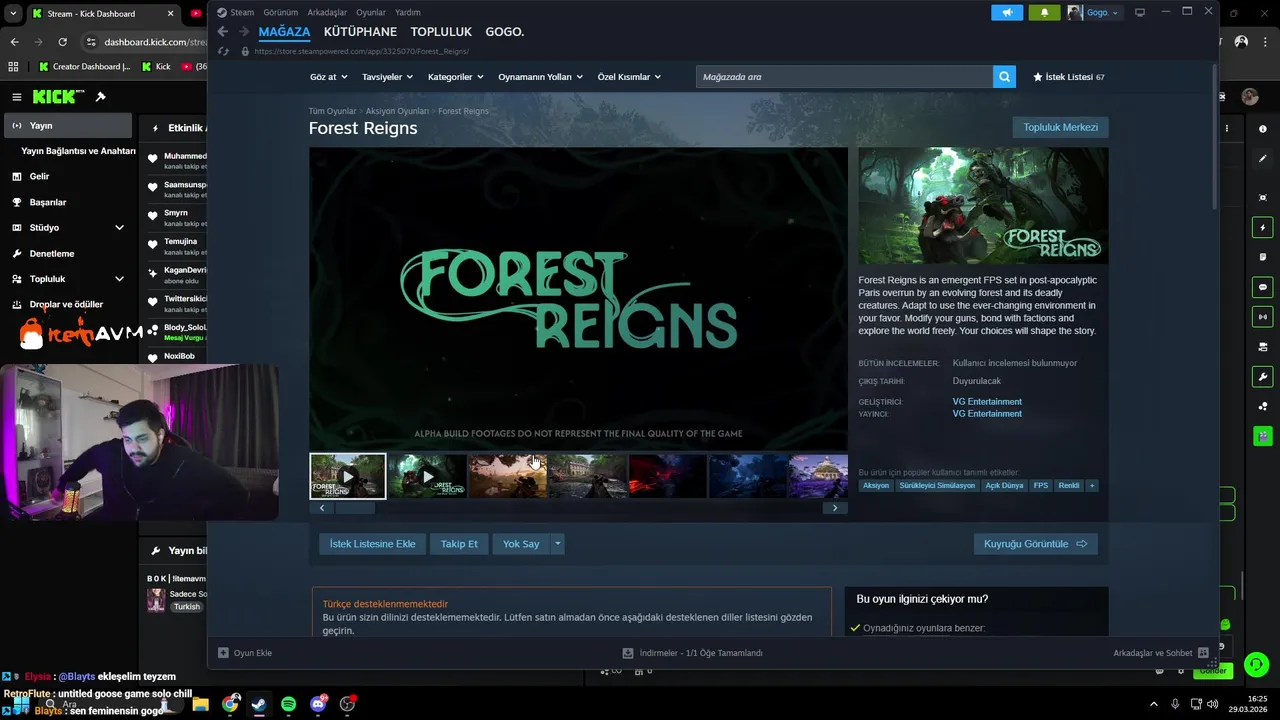Screen dimensions: 1280x720
Task: Open Steam Big Picture mode monitor icon
Action: point(1140,12)
